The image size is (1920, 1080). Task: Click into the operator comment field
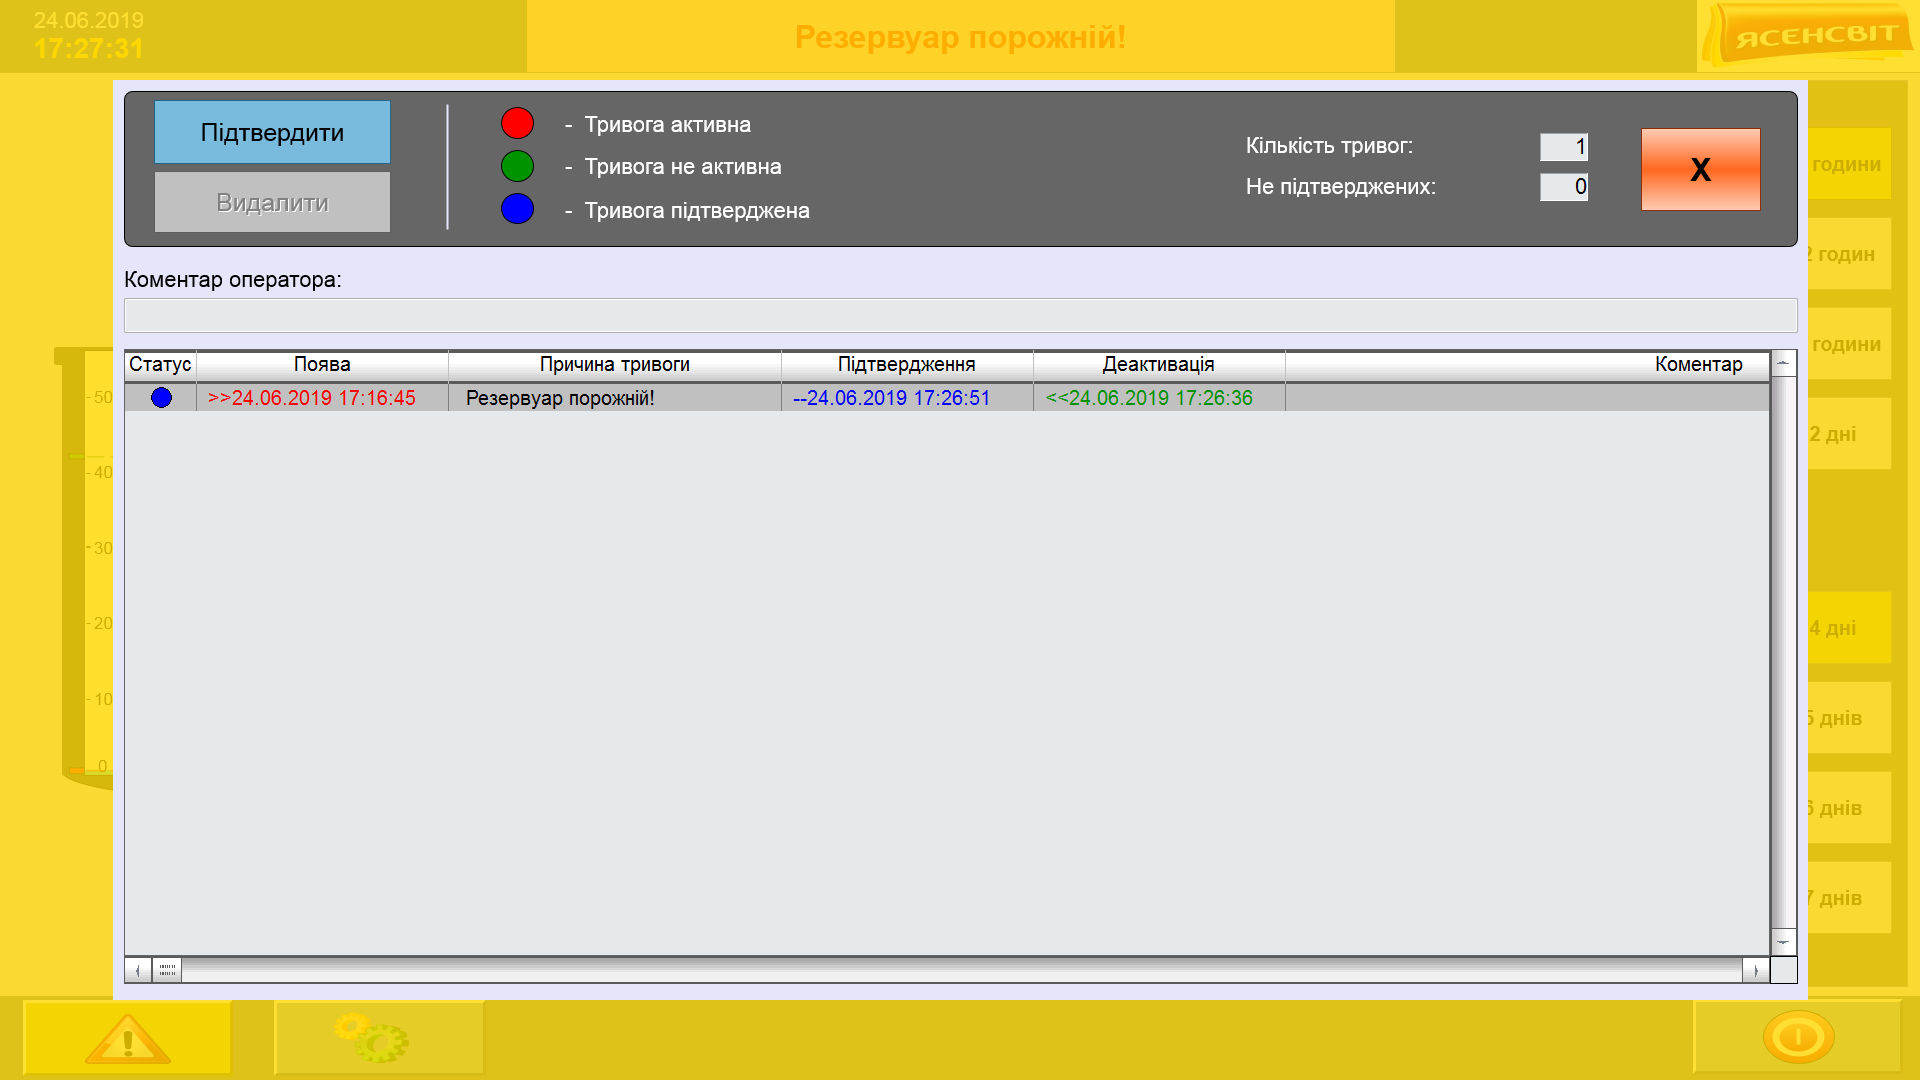coord(960,315)
